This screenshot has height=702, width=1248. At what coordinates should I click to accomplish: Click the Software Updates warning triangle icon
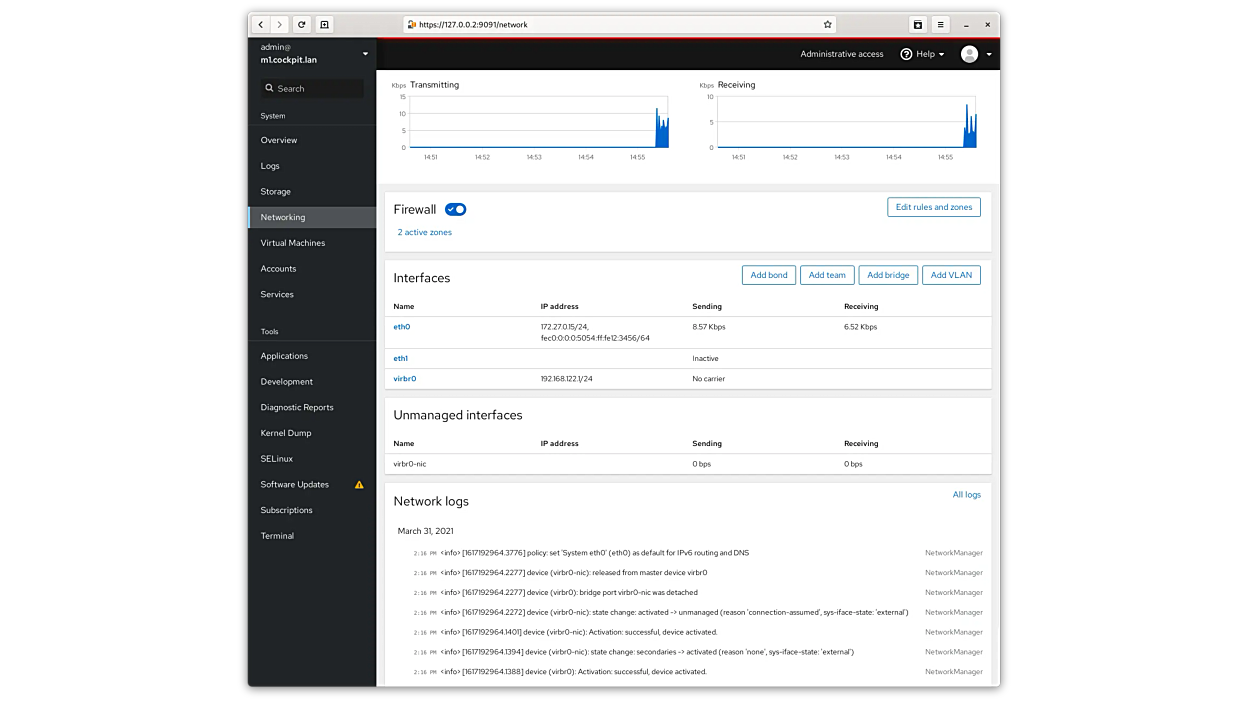(x=359, y=485)
